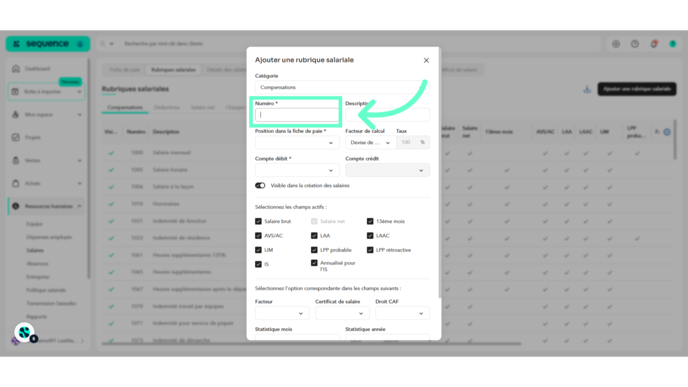Open the Facteur de calcul dropdown
The height and width of the screenshot is (387, 688).
370,143
